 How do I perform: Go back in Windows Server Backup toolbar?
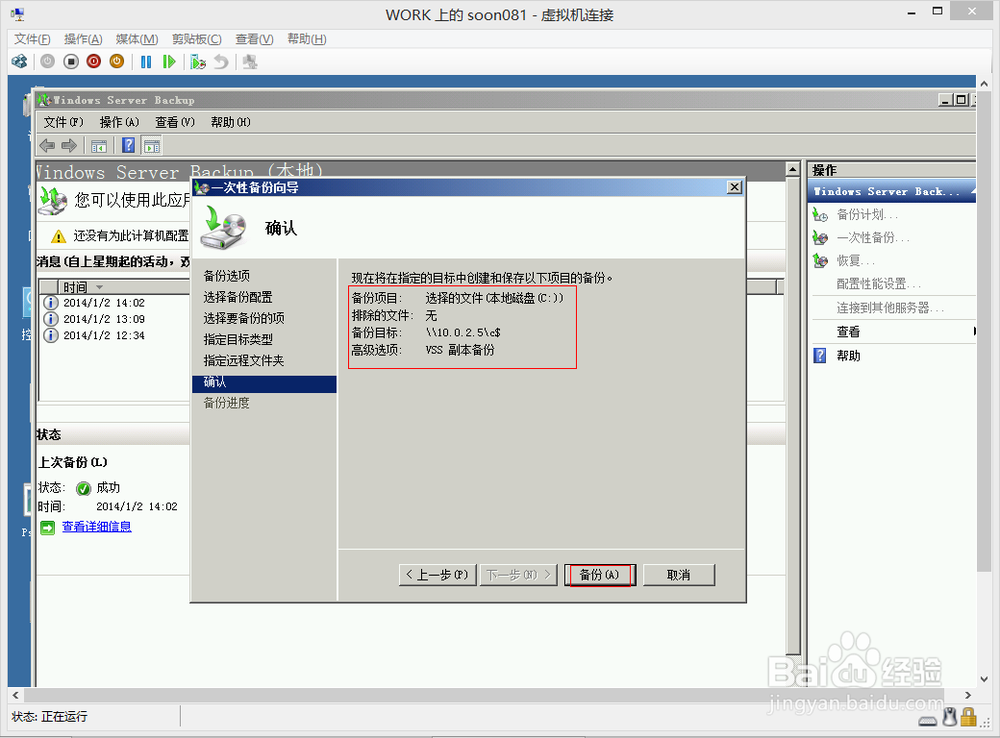[x=47, y=145]
